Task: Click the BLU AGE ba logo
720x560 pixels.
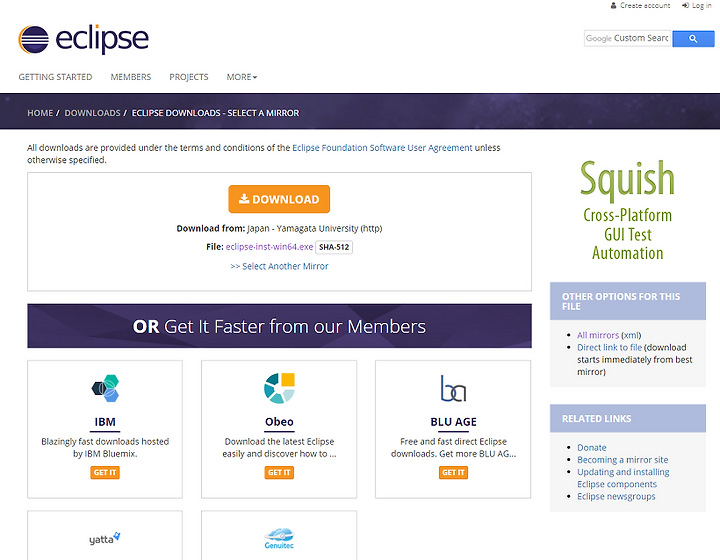Action: coord(453,388)
